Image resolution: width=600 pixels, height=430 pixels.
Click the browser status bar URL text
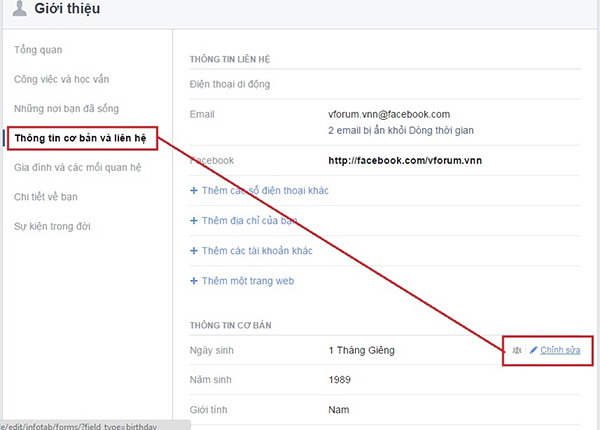[x=78, y=426]
